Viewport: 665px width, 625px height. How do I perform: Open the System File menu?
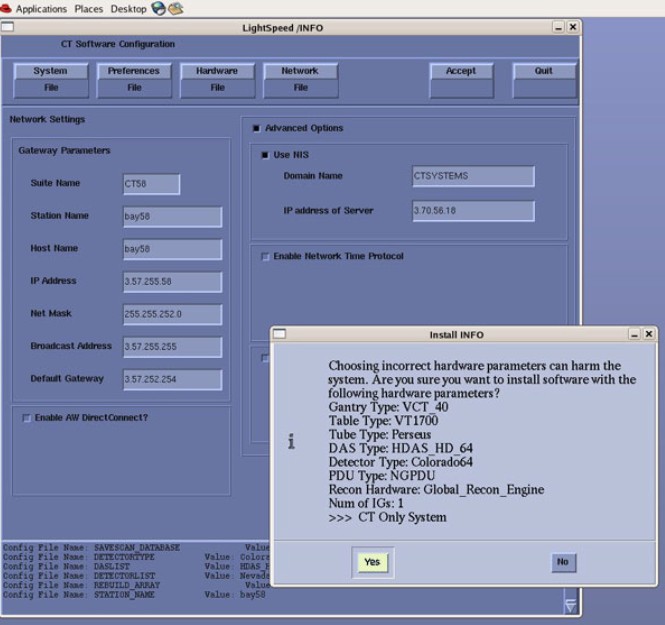(50, 79)
